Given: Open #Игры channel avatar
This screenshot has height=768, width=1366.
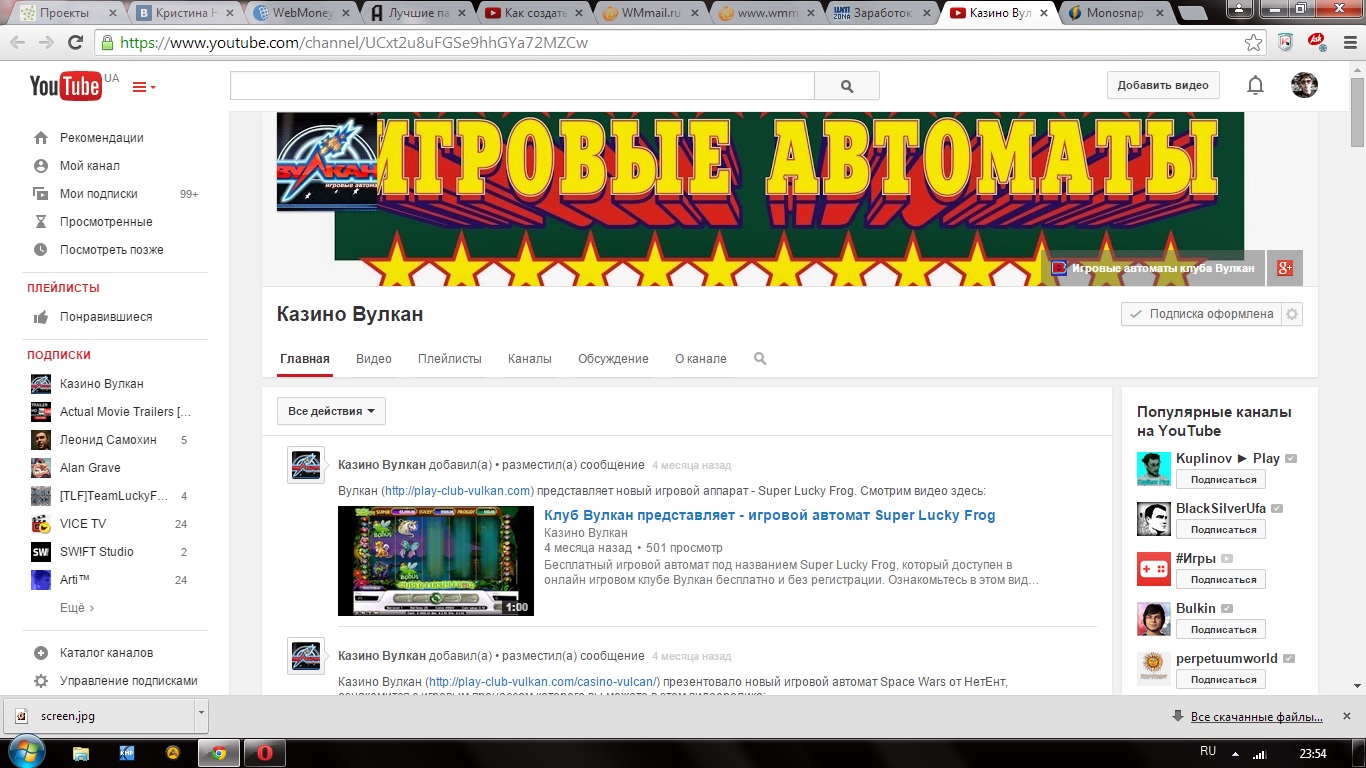Looking at the screenshot, I should pos(1154,569).
